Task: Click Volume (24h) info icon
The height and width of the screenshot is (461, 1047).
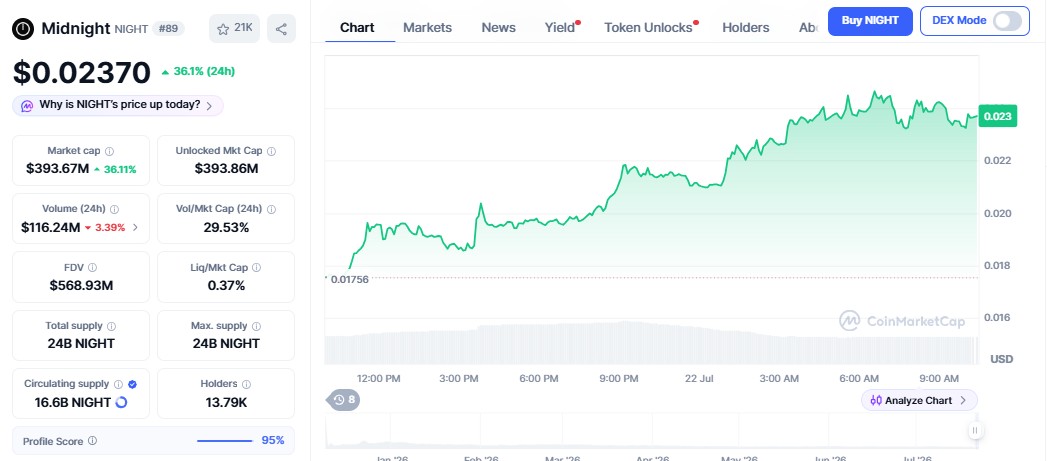Action: tap(114, 209)
